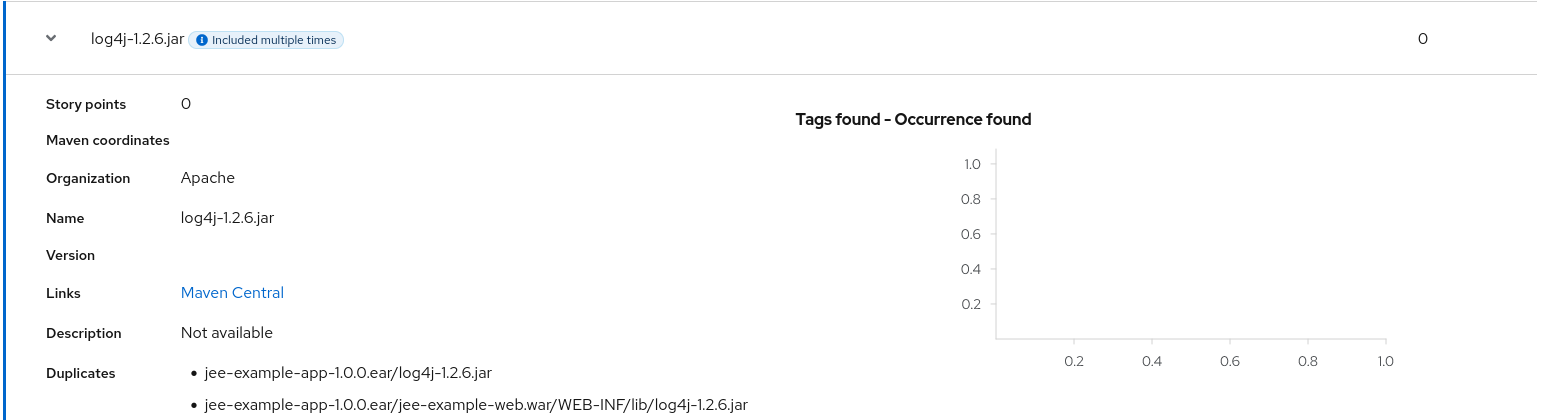Click the Description label
Viewport: 1558px width, 420px height.
click(84, 333)
